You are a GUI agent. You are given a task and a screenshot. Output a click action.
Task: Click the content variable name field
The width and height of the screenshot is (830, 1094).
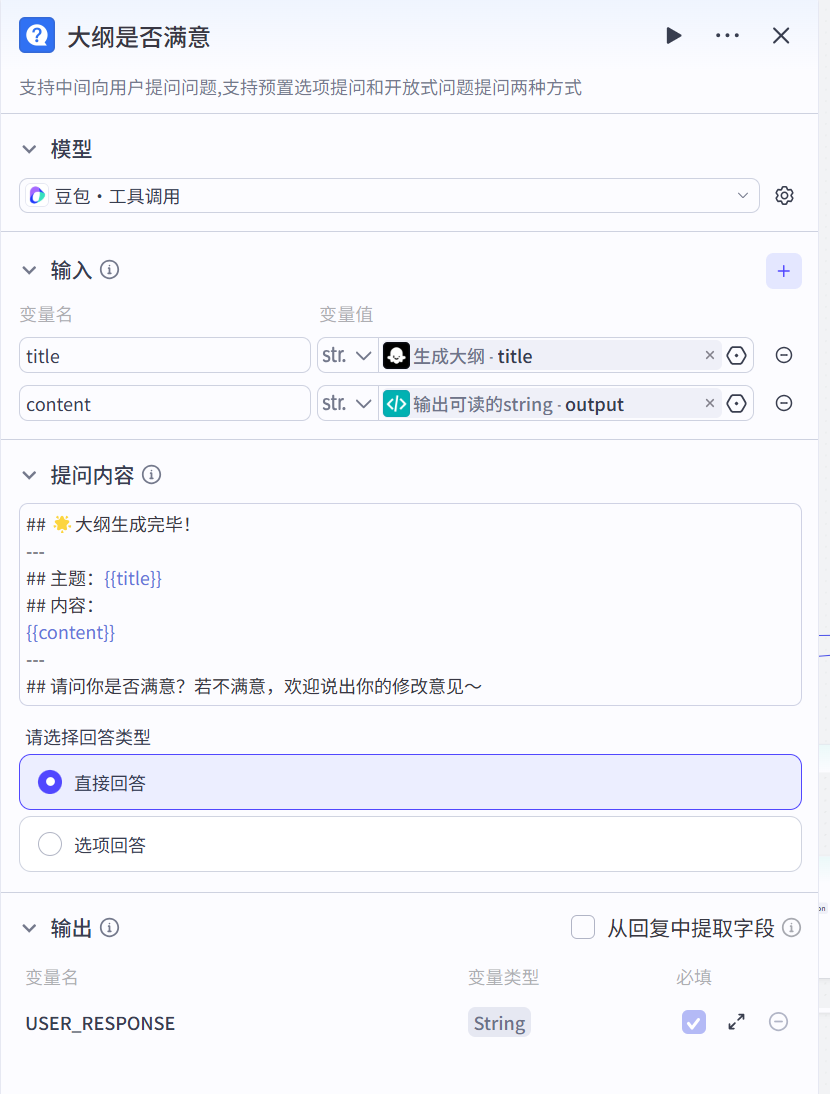165,404
